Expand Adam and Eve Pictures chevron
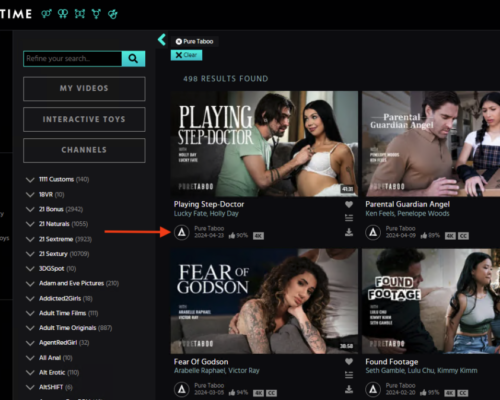 [30, 284]
